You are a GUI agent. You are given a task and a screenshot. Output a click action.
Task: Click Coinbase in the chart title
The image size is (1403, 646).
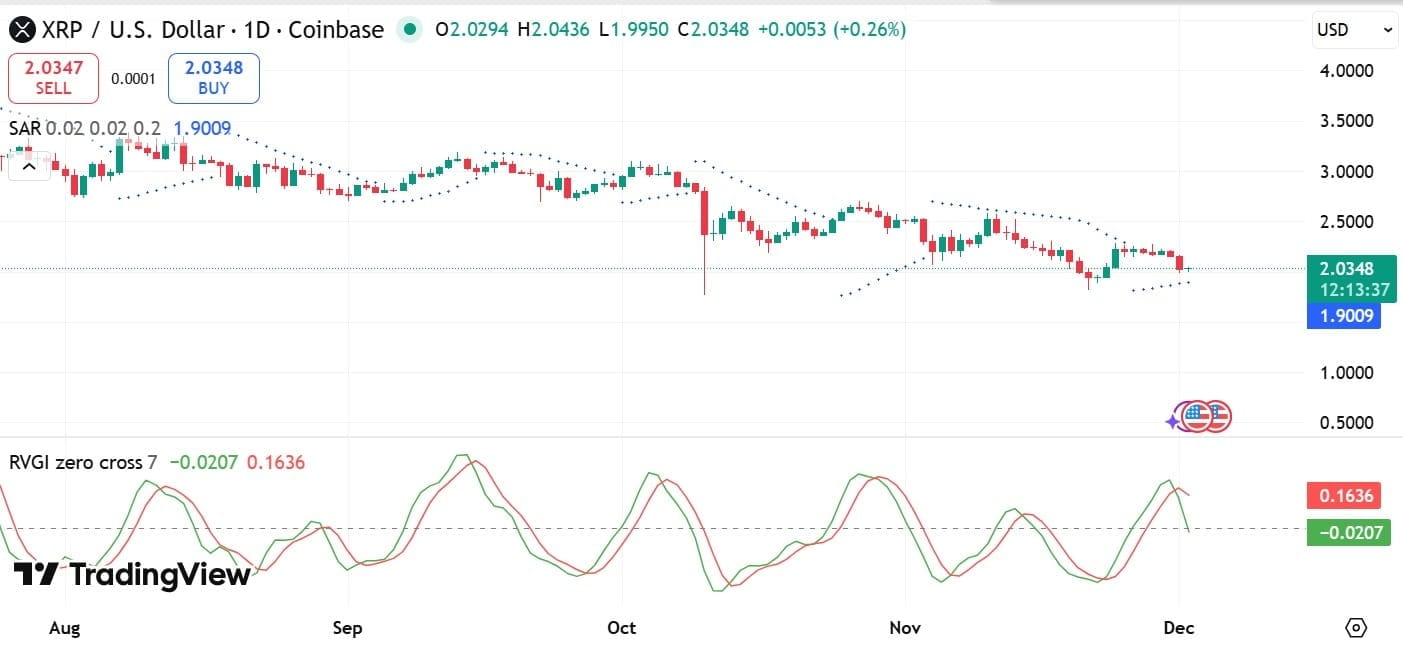(334, 29)
